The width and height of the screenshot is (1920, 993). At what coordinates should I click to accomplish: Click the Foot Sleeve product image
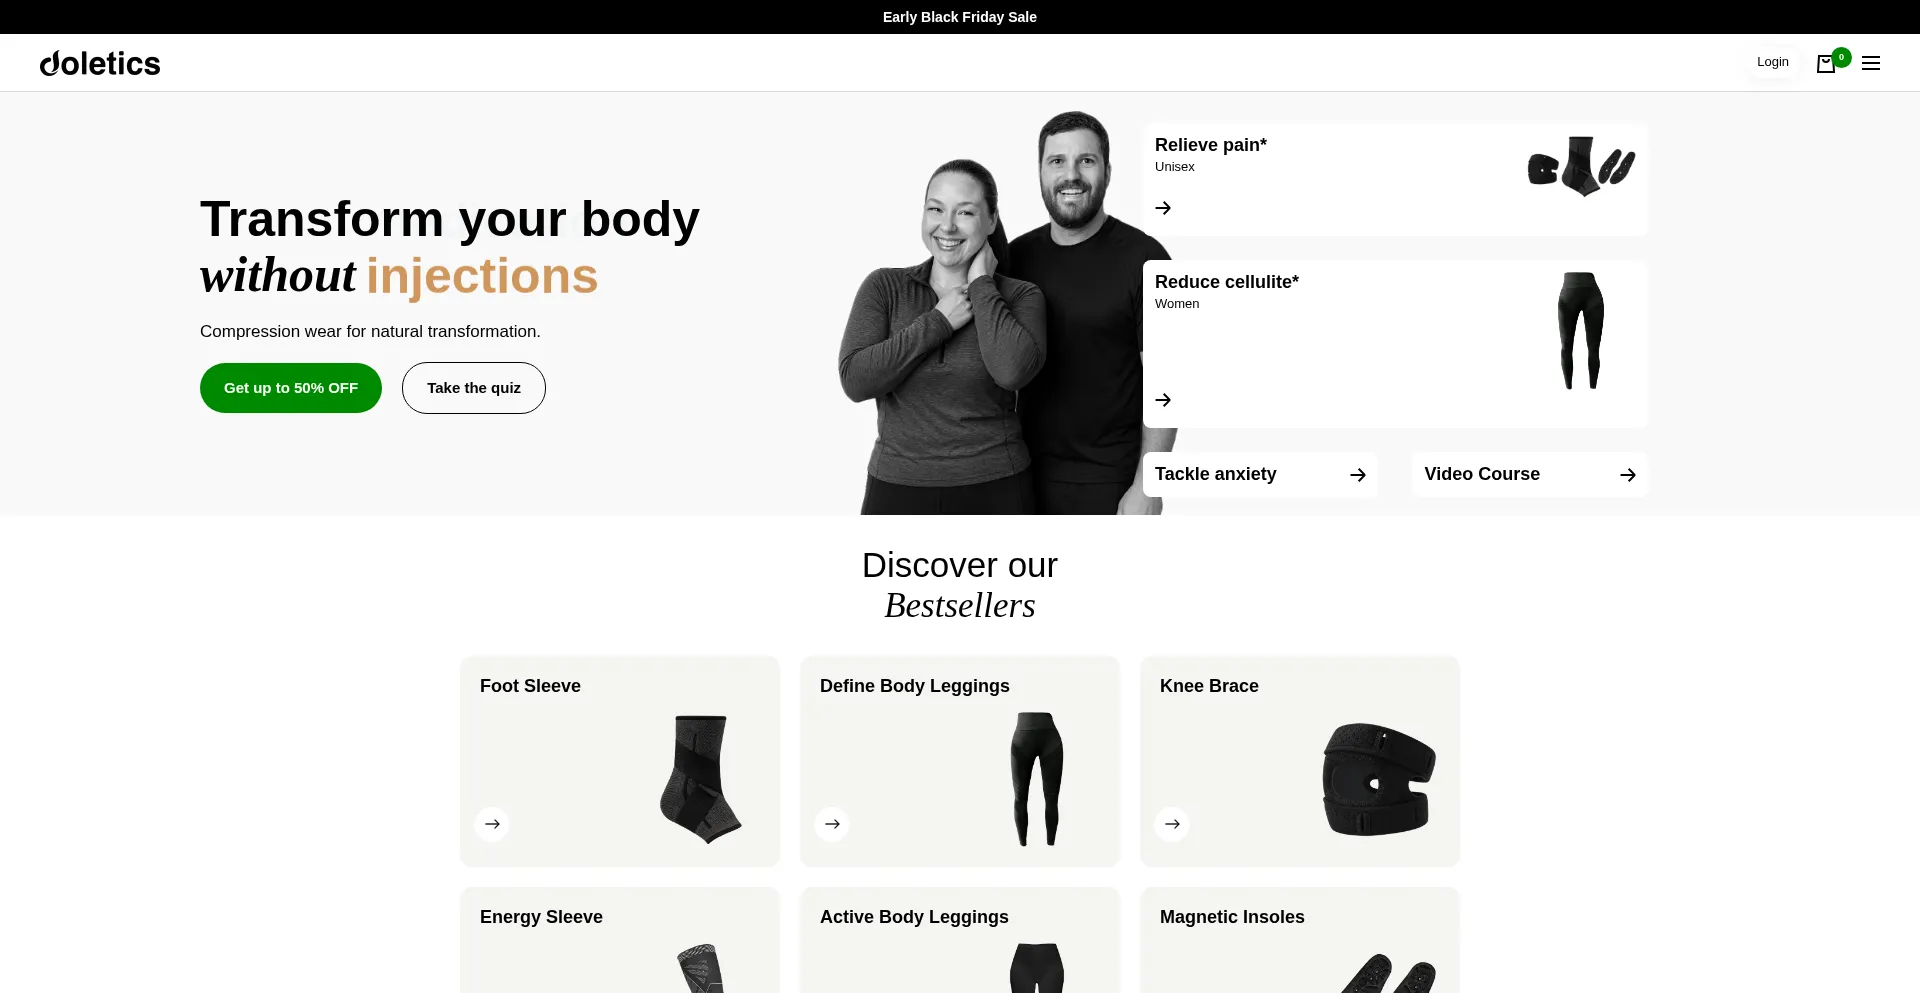[701, 779]
